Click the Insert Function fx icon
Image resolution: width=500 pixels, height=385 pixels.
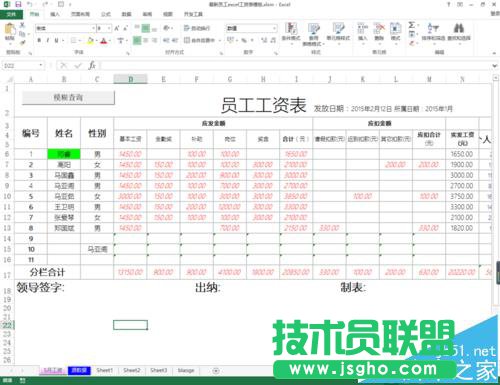92,66
